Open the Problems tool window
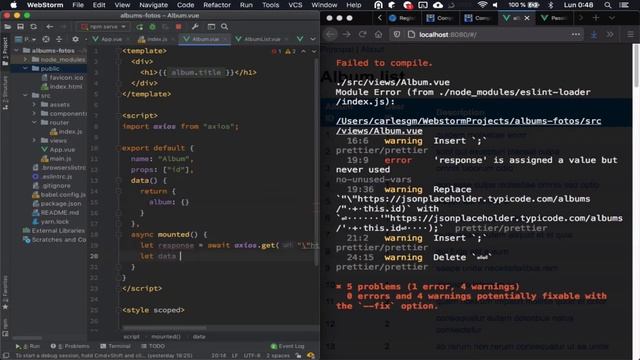The width and height of the screenshot is (640, 360). point(70,346)
